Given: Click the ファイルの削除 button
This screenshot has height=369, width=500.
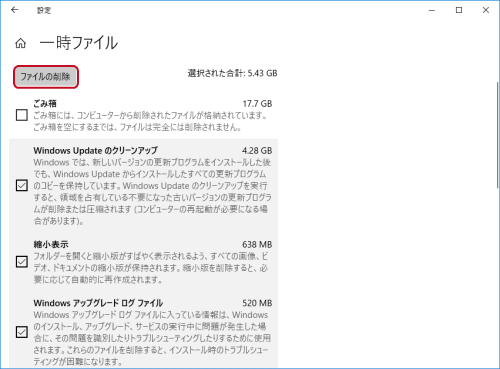Looking at the screenshot, I should (x=46, y=77).
